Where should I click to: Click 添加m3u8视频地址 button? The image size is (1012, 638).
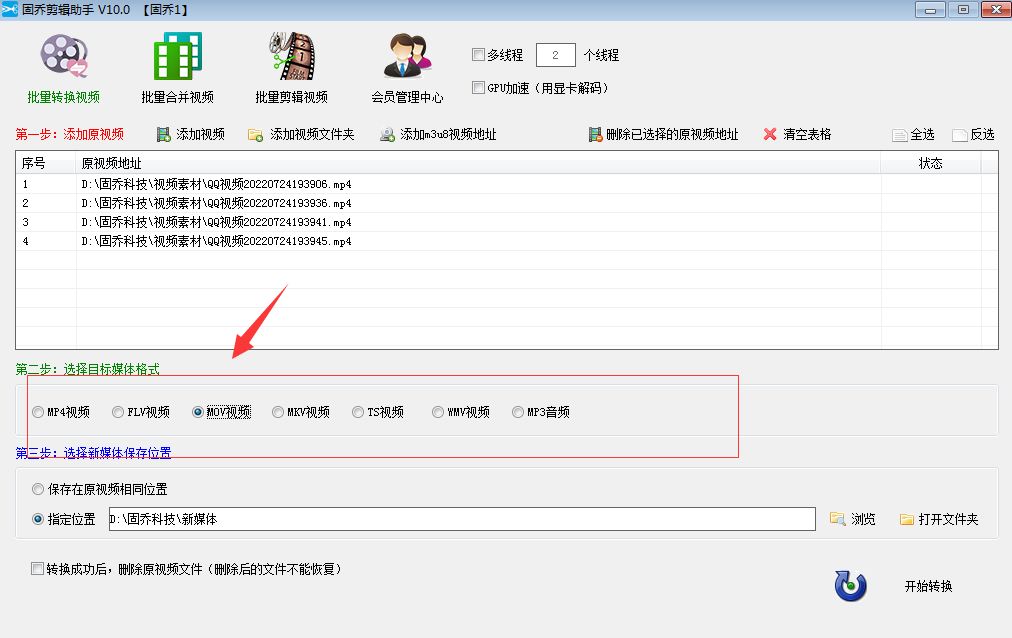(x=438, y=134)
